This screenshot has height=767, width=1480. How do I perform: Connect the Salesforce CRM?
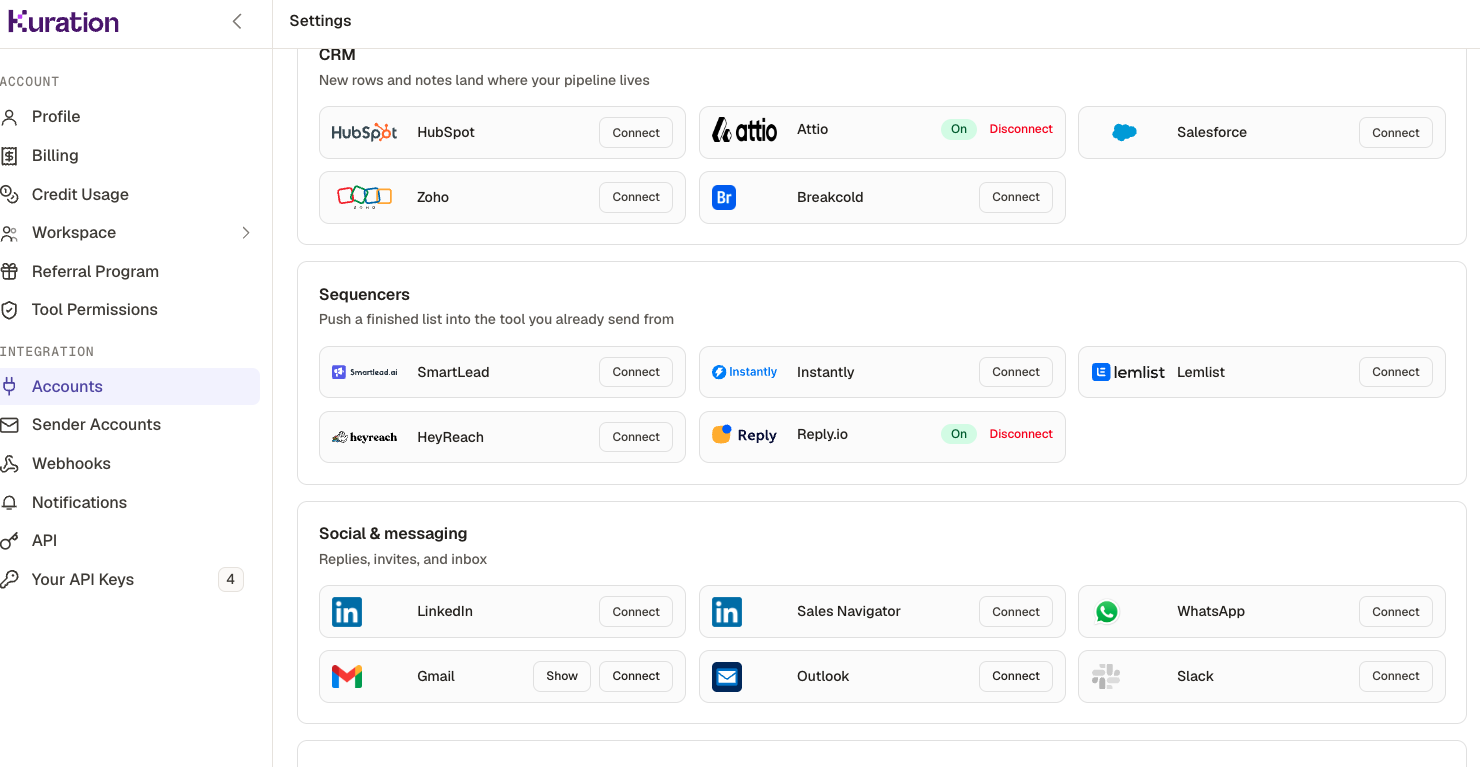[x=1396, y=133]
